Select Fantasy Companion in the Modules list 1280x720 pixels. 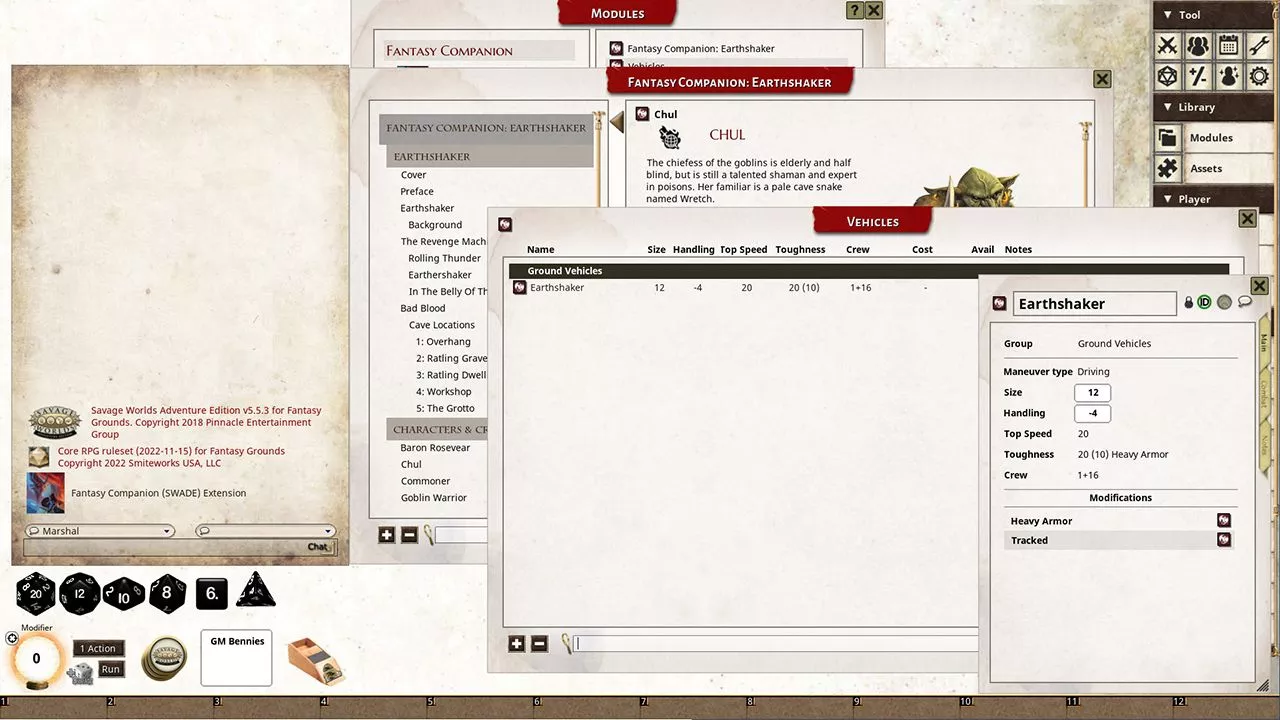(480, 51)
